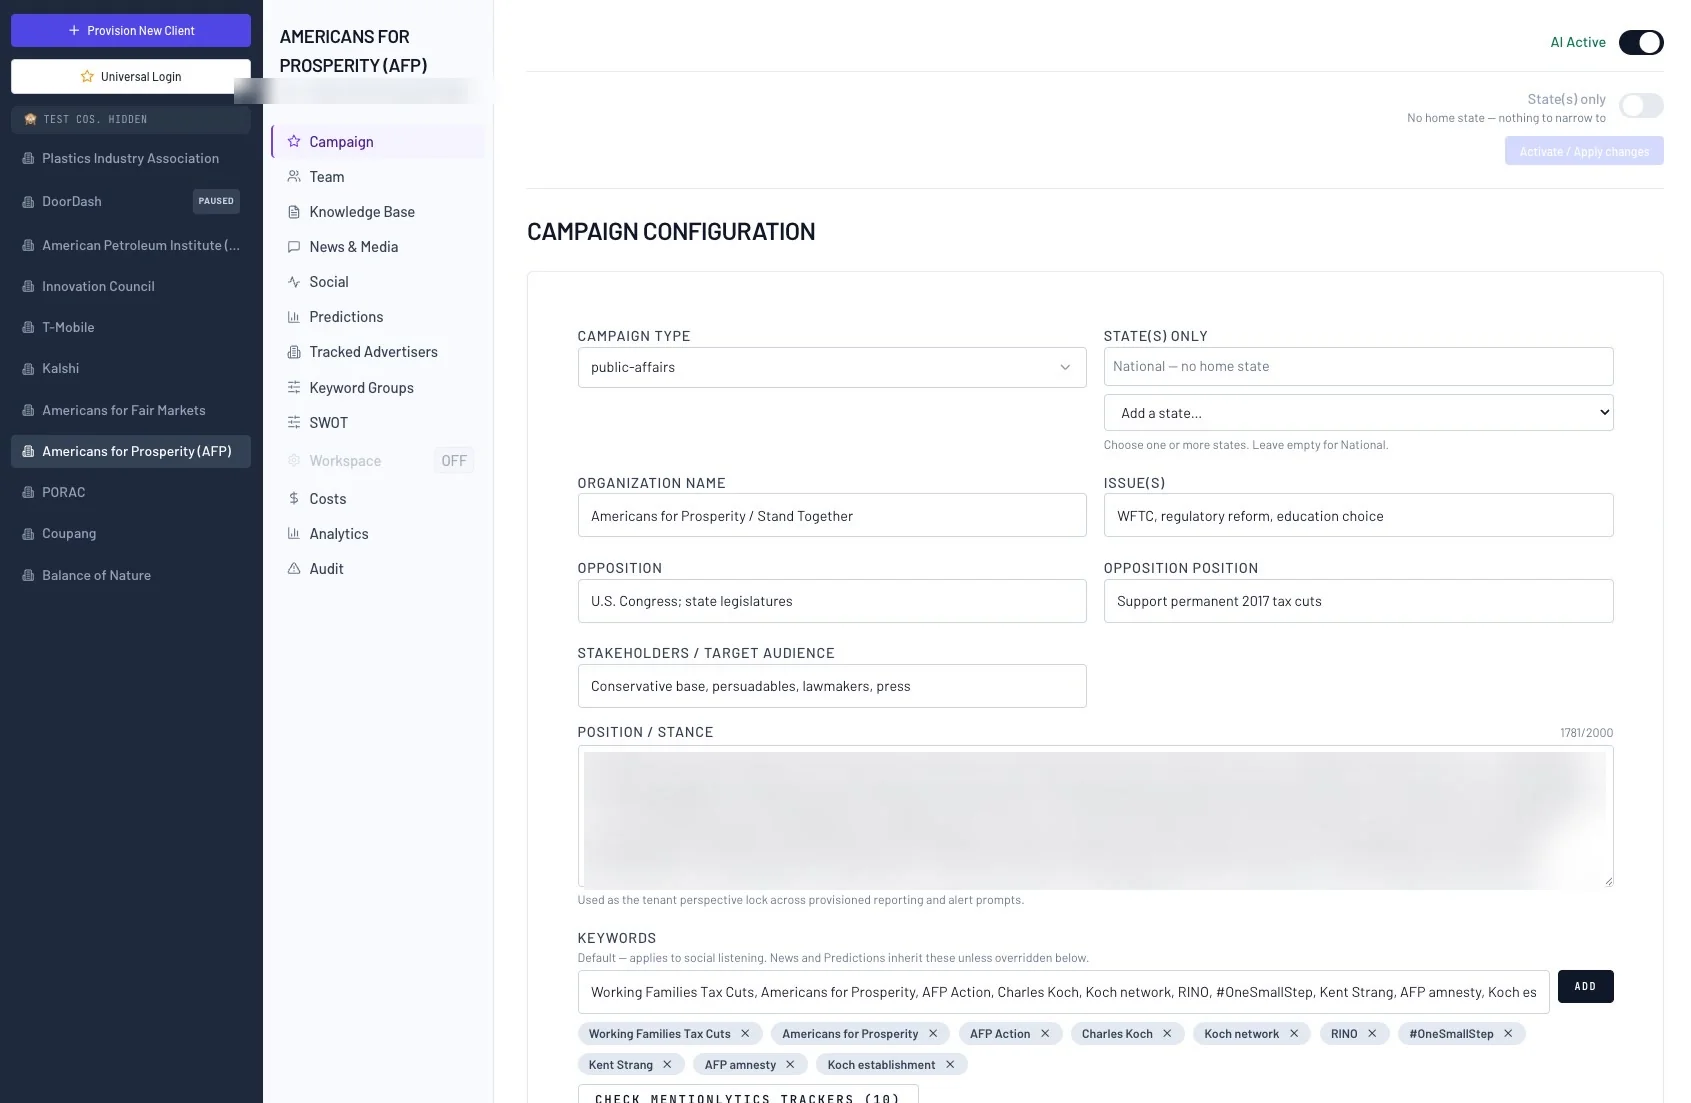Click the Balance of Nature client icon
The width and height of the screenshot is (1691, 1103).
(x=28, y=576)
